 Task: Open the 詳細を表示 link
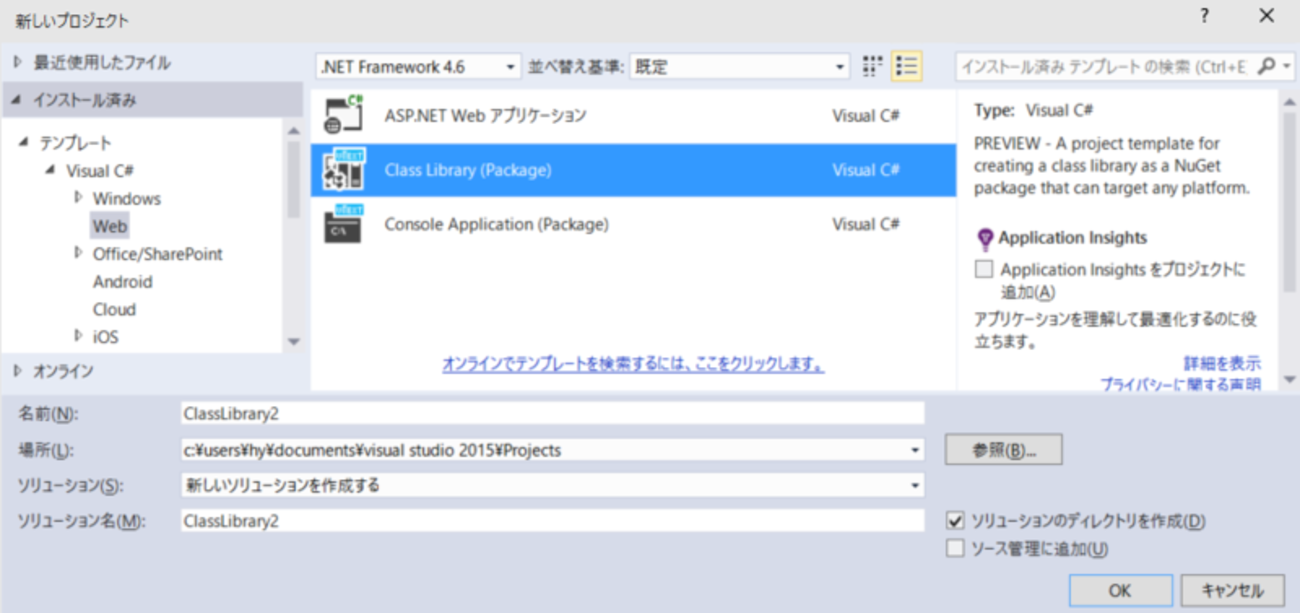pos(1222,363)
